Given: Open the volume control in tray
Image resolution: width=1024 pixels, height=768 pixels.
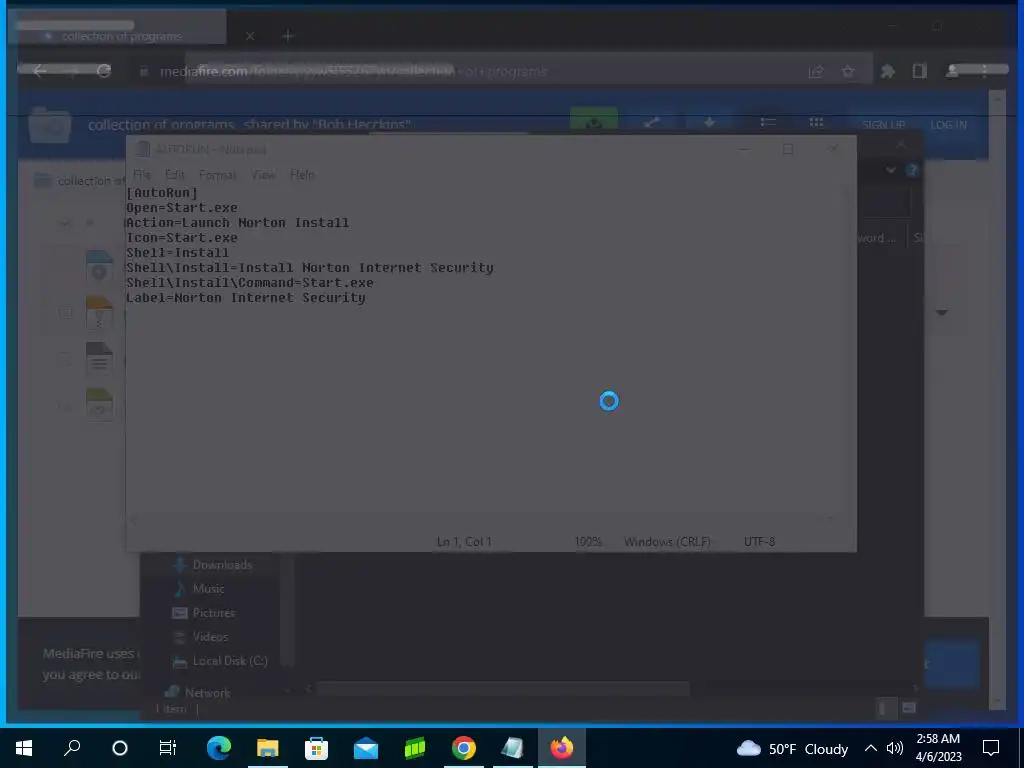Looking at the screenshot, I should point(895,748).
